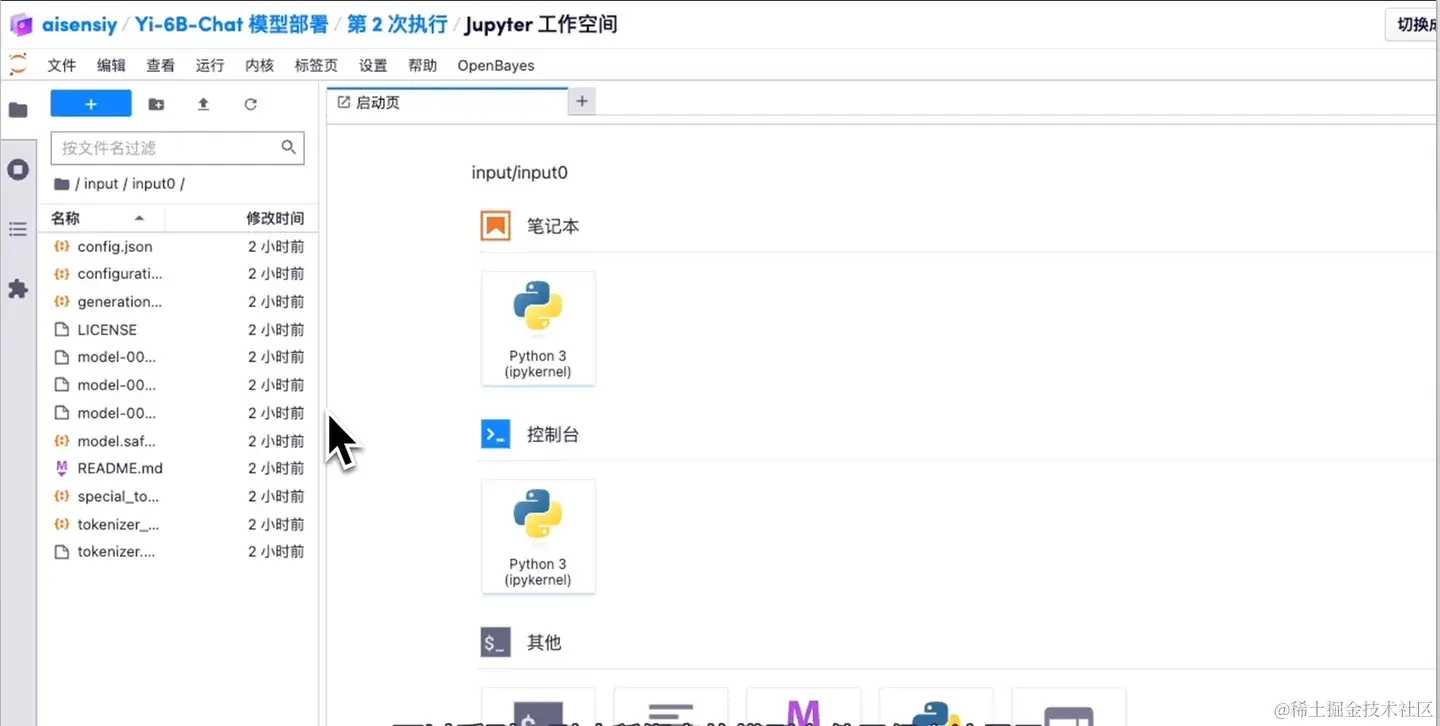This screenshot has height=726, width=1440.
Task: Open 第 2 次执行 breadcrumb link
Action: (397, 24)
